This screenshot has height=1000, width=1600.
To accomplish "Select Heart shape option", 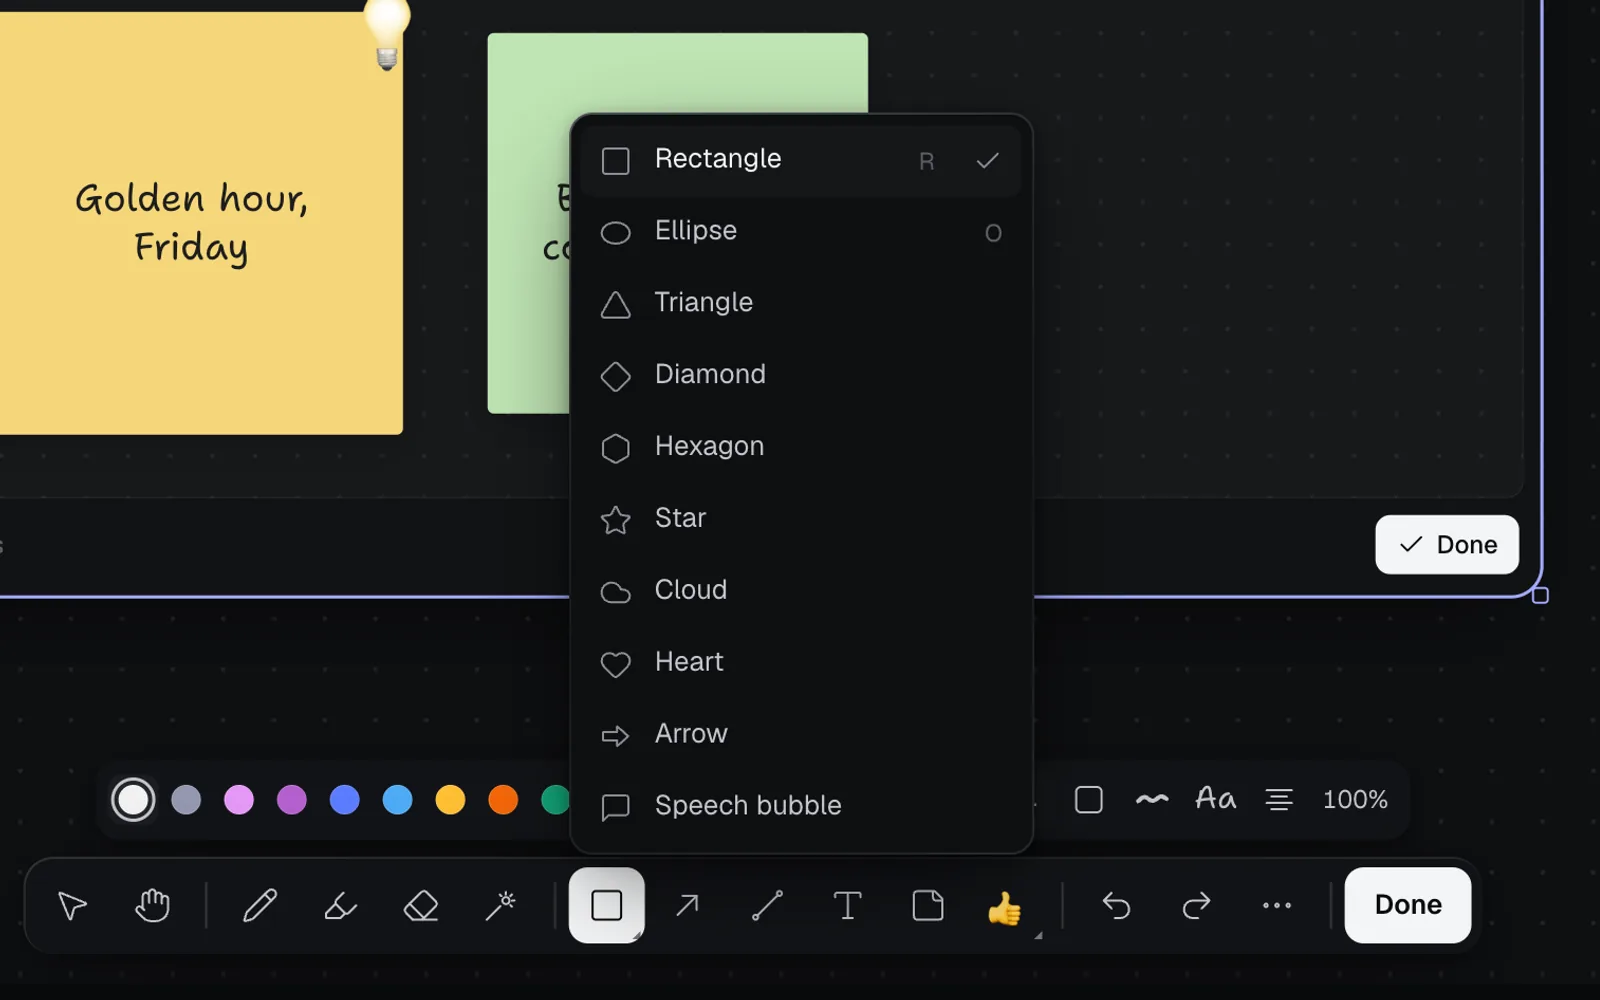I will pos(801,664).
